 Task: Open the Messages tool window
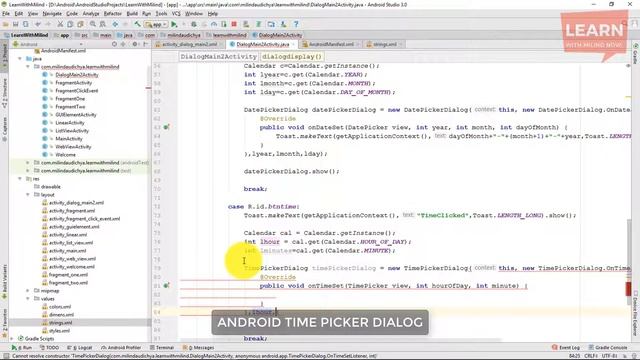pos(198,348)
